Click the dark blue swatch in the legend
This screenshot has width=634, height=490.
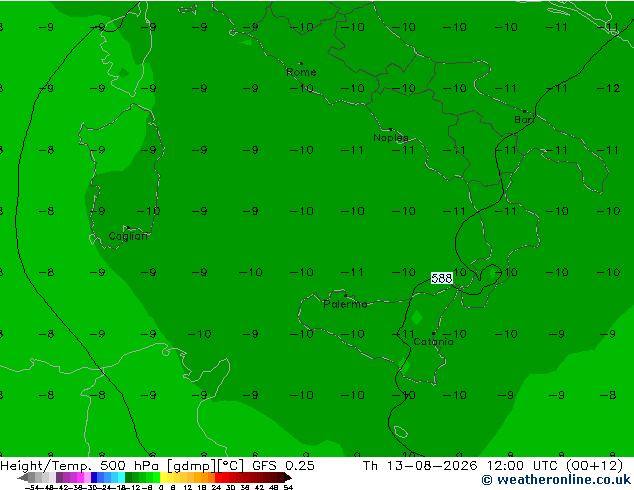click(x=94, y=477)
